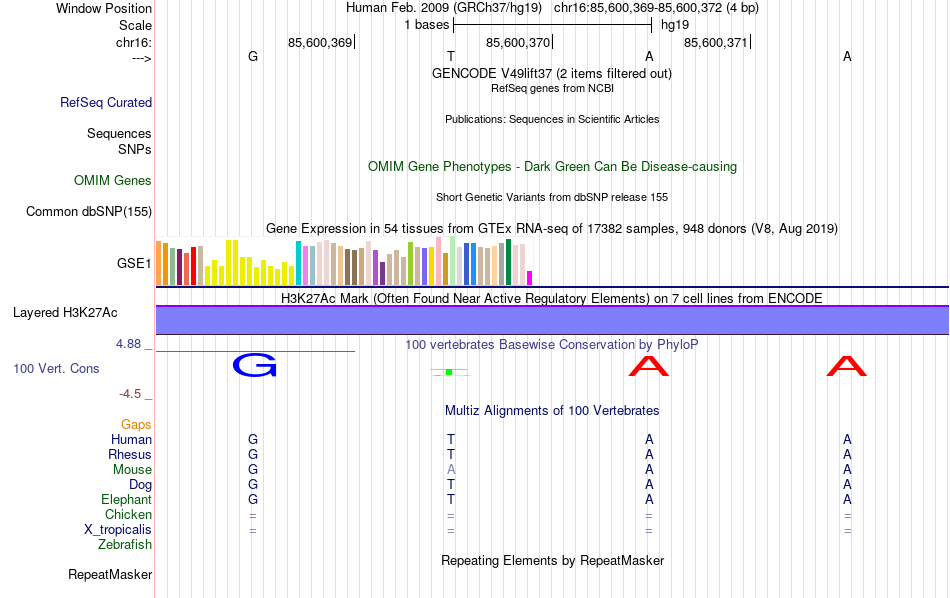Select the X_tropicalis species label
This screenshot has height=598, width=950.
(x=118, y=530)
